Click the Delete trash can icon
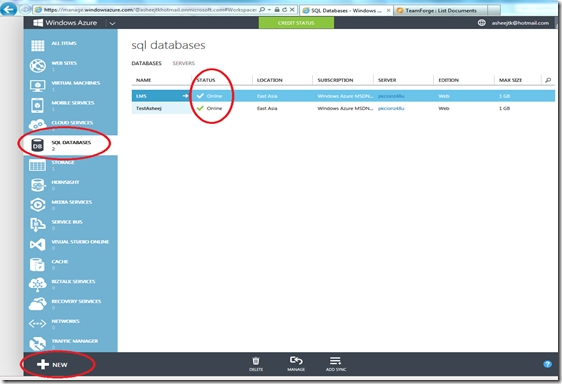 (x=256, y=361)
